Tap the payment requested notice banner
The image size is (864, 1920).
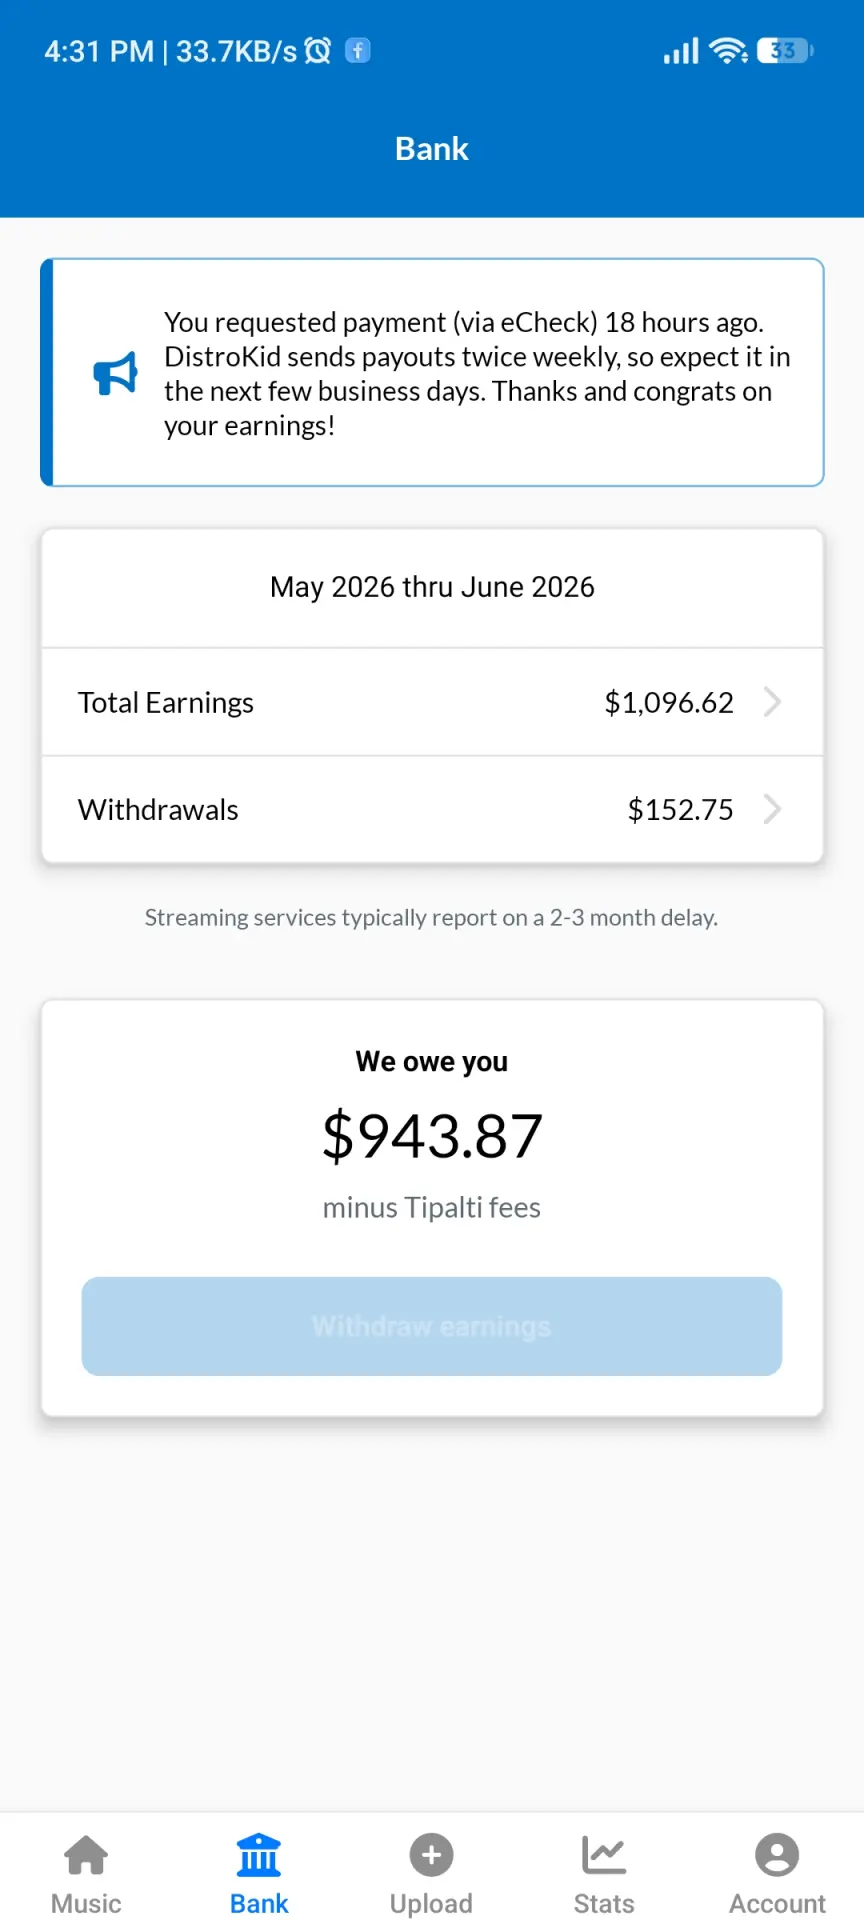[432, 373]
